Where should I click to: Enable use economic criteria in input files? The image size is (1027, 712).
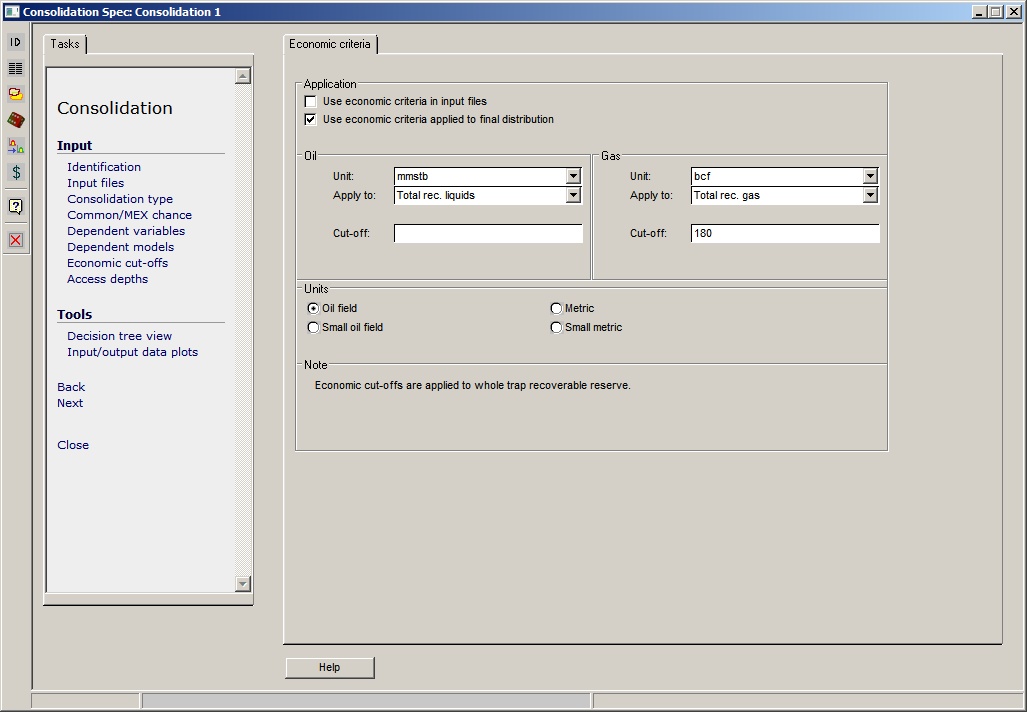click(x=311, y=102)
